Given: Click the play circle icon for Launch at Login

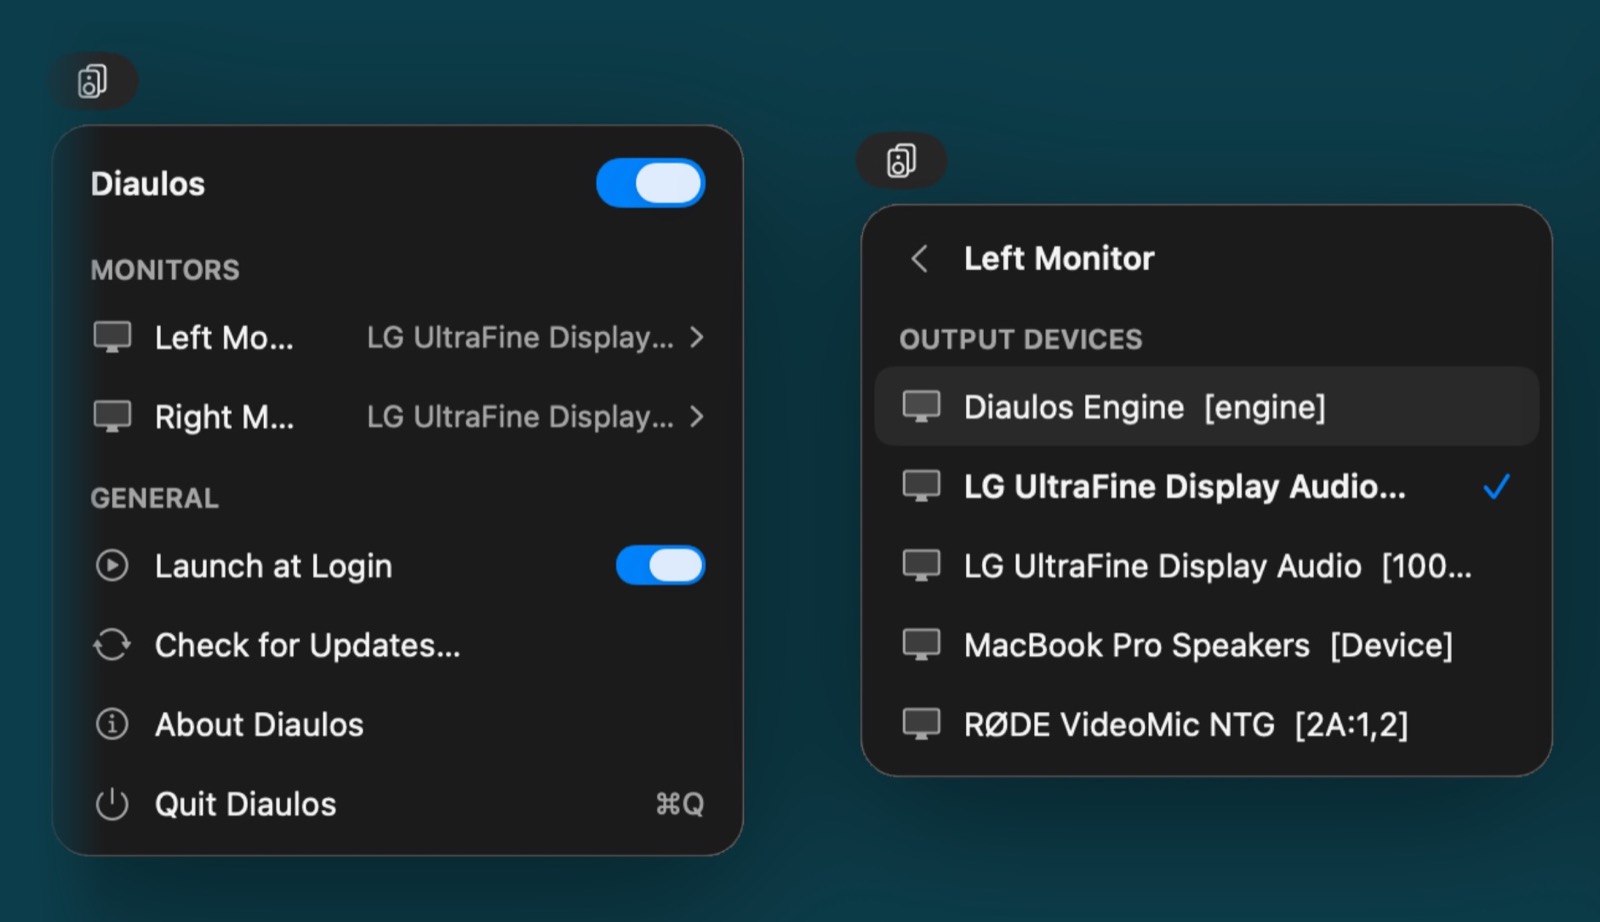Looking at the screenshot, I should [112, 566].
